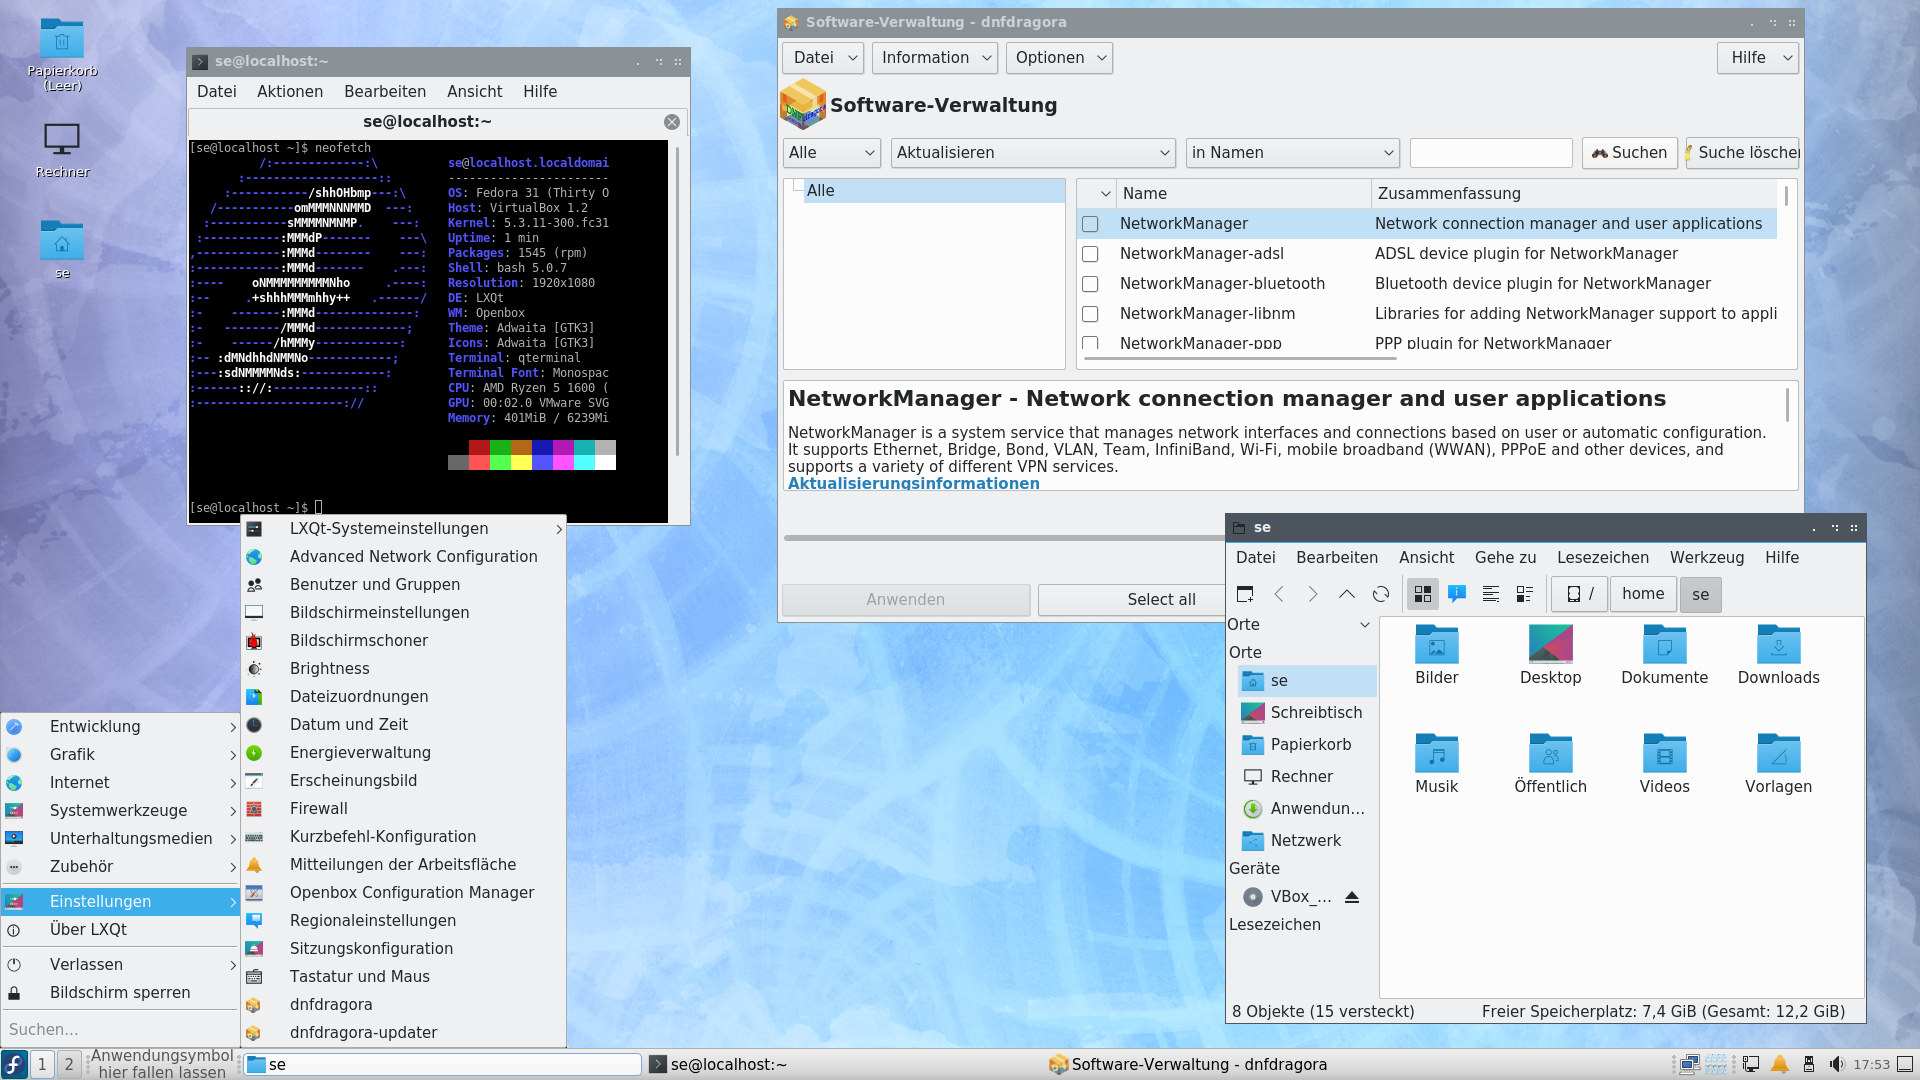Open Aktionen menu in terminal
The image size is (1920, 1080).
coord(290,91)
